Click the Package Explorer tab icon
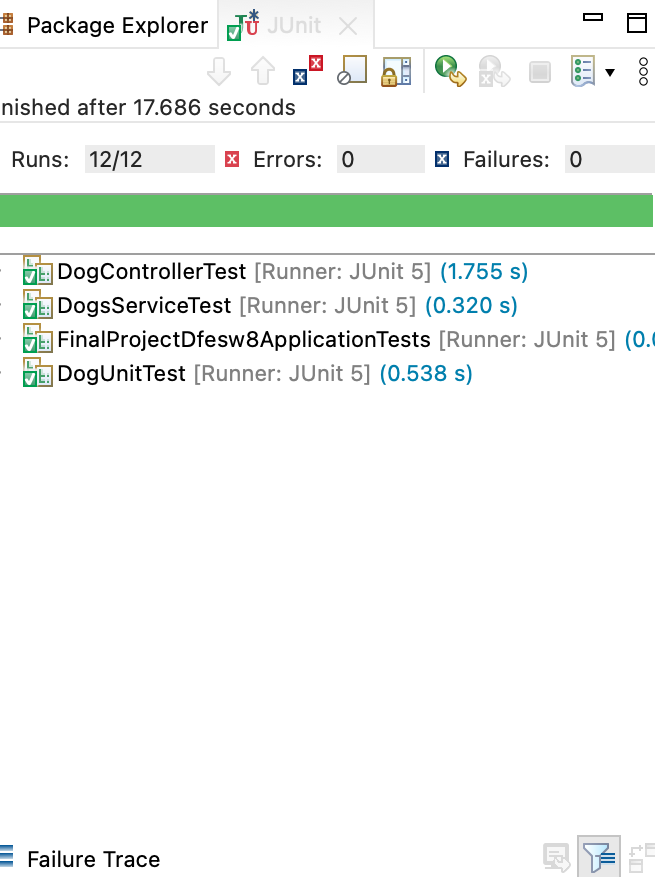Image resolution: width=655 pixels, height=877 pixels. click(x=7, y=25)
